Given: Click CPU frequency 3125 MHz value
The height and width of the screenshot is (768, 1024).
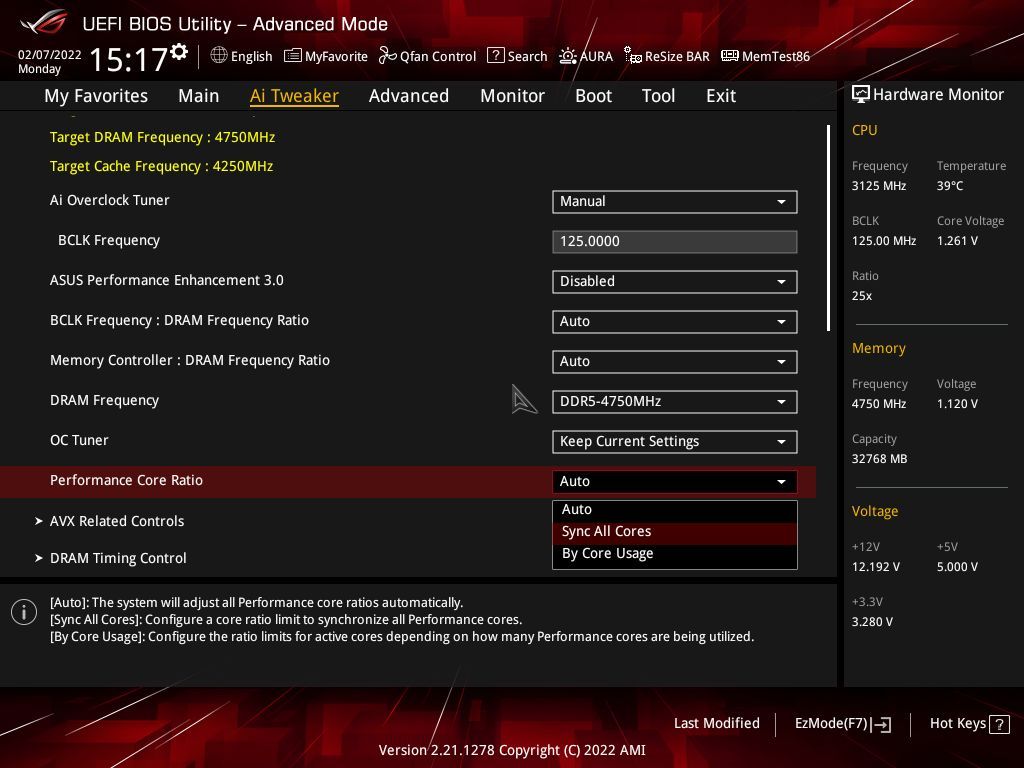Looking at the screenshot, I should click(x=878, y=186).
